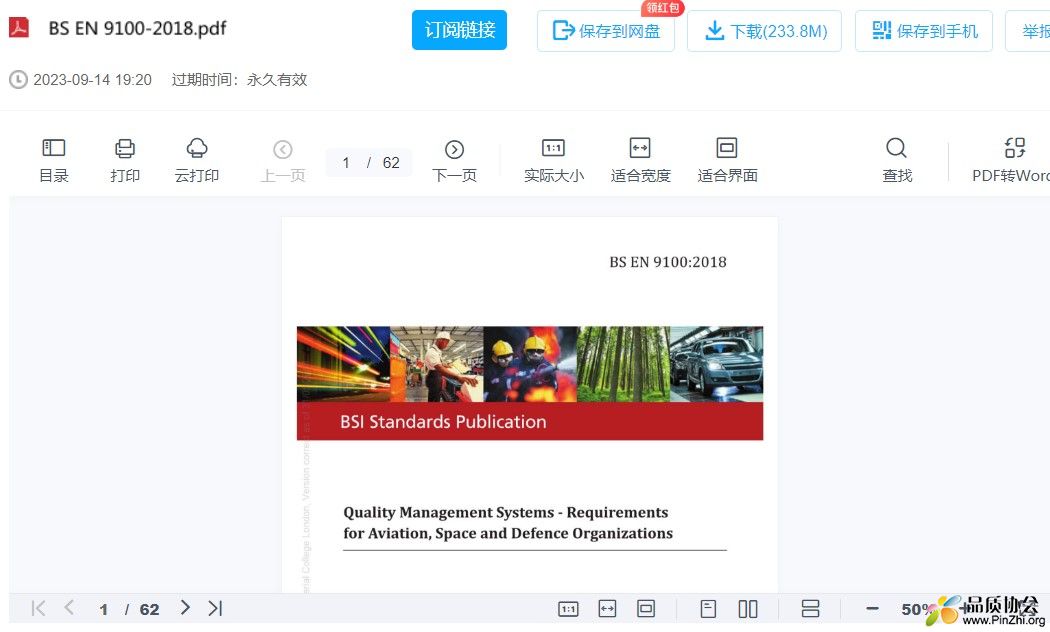Click the 领红包 red badge
Screen dimensions: 1050x632
[662, 8]
